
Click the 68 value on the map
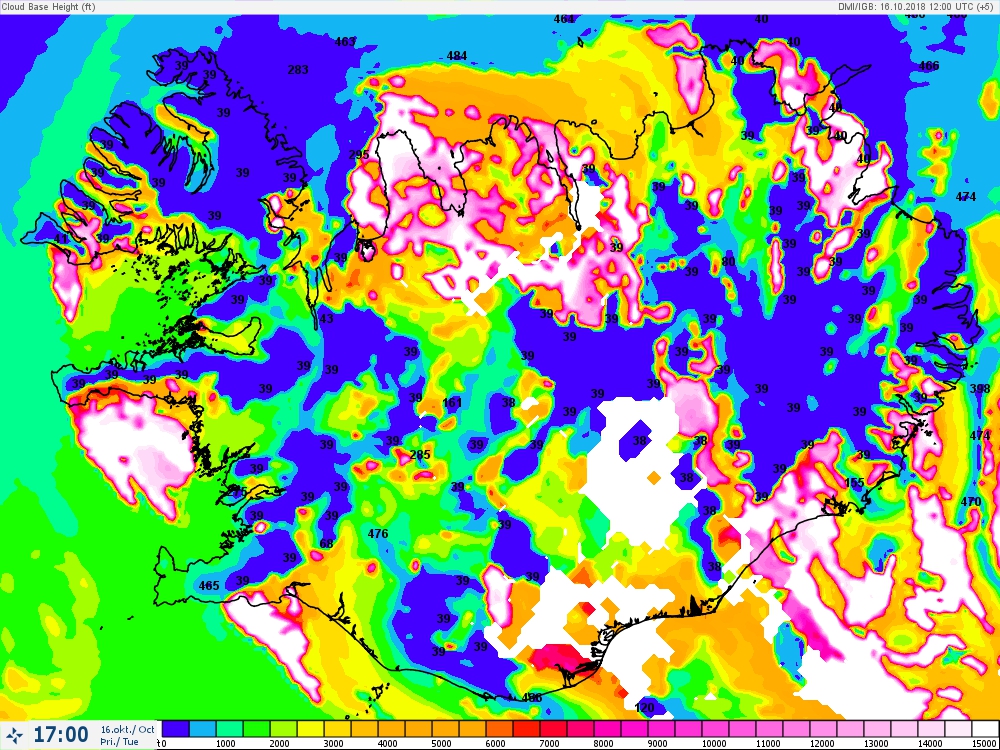[x=327, y=544]
